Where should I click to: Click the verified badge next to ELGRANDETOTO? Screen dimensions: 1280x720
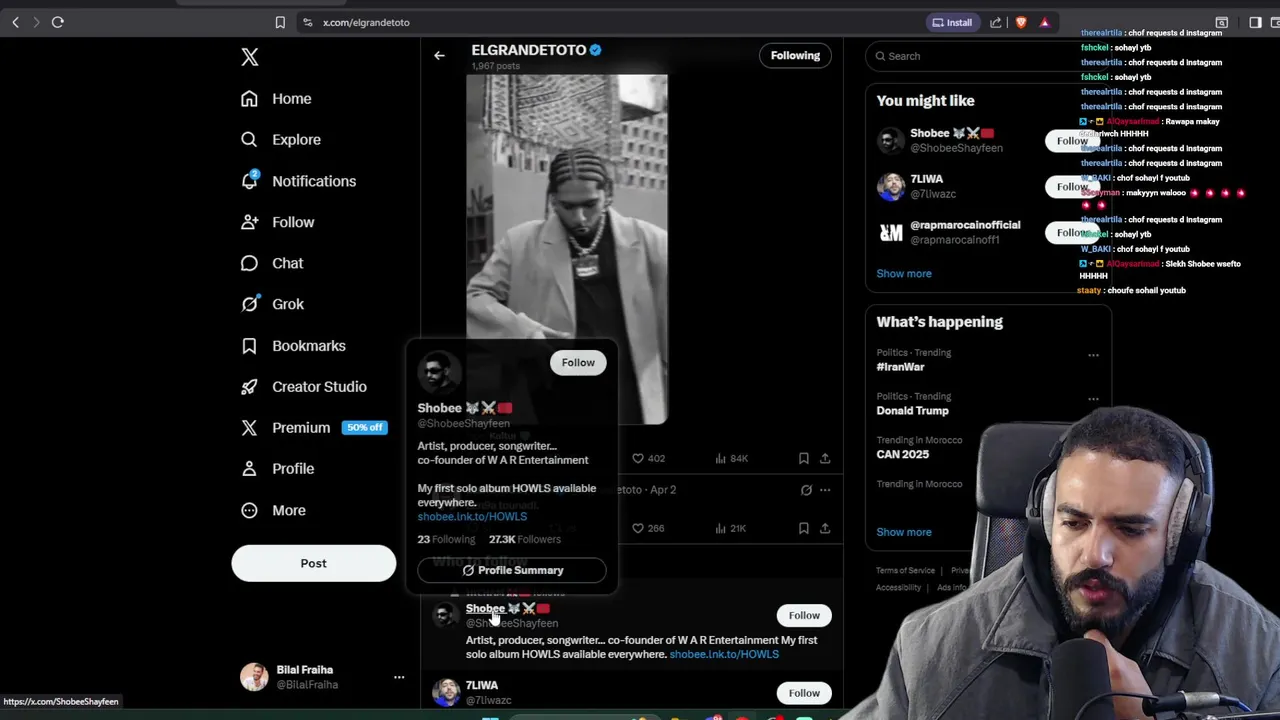(x=595, y=50)
